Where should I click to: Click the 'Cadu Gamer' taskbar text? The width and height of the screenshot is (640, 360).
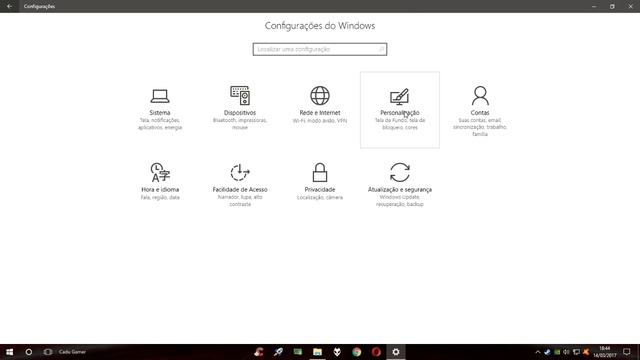pos(72,352)
